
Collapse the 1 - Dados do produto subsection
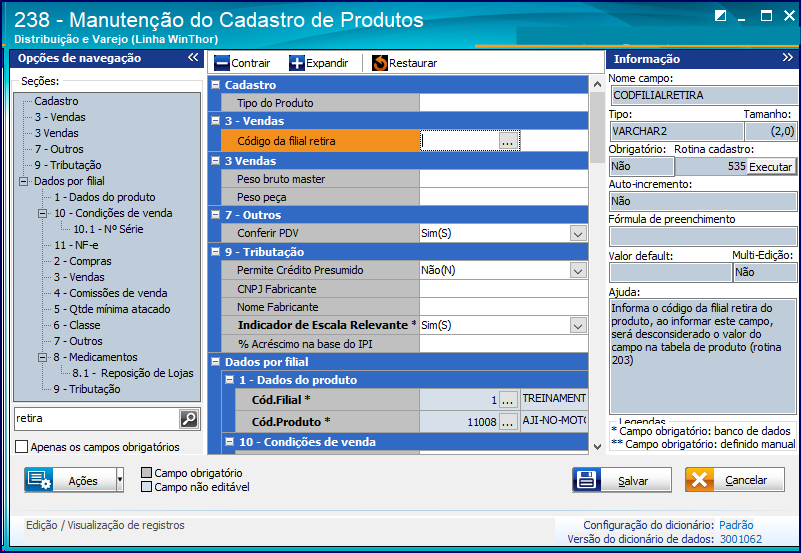click(230, 379)
